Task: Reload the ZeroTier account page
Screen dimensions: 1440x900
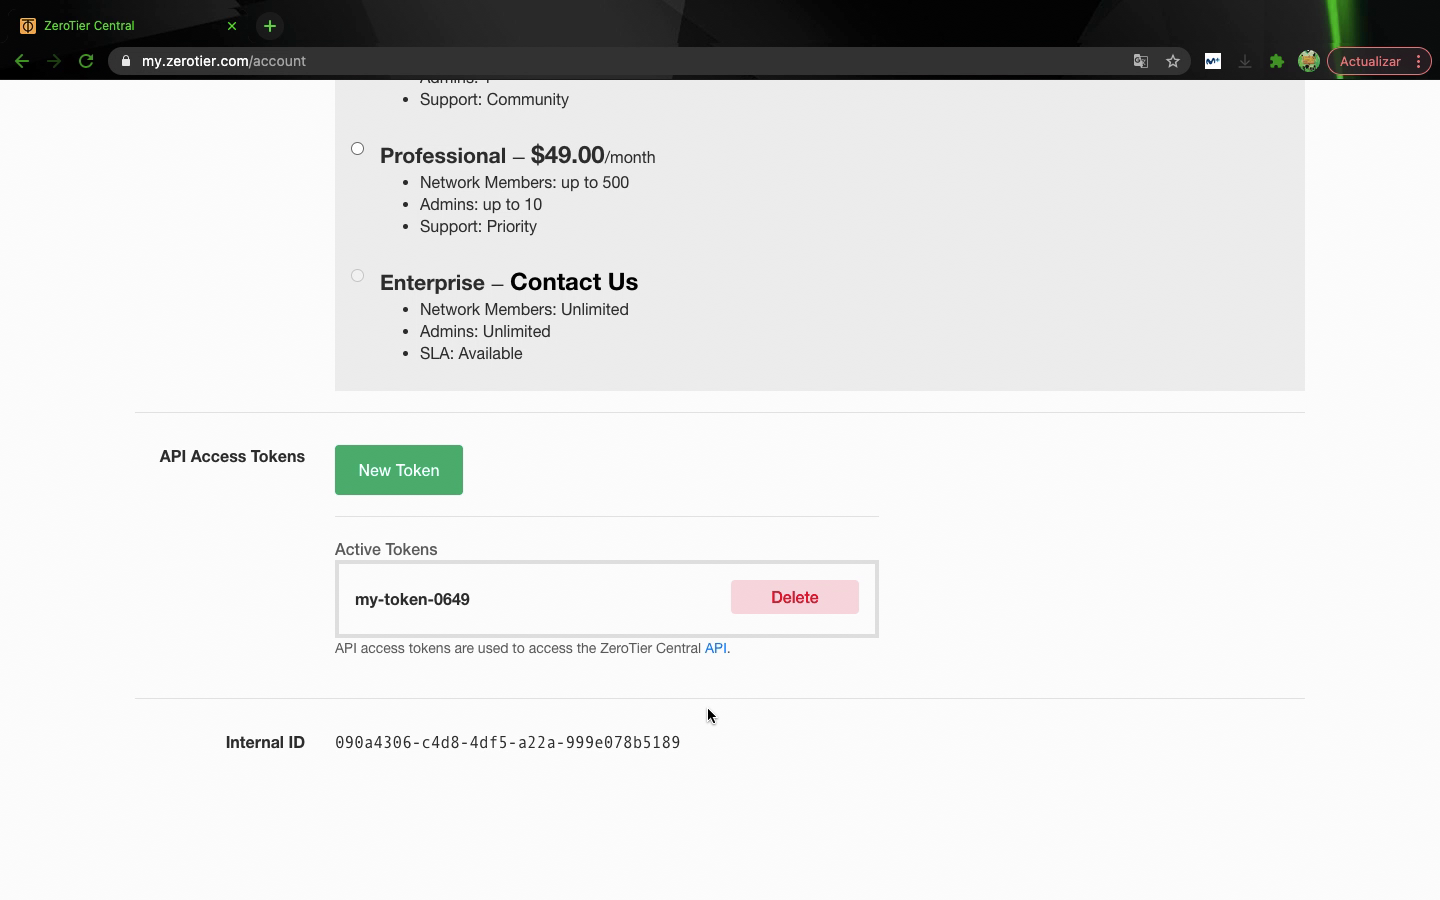Action: [x=86, y=61]
